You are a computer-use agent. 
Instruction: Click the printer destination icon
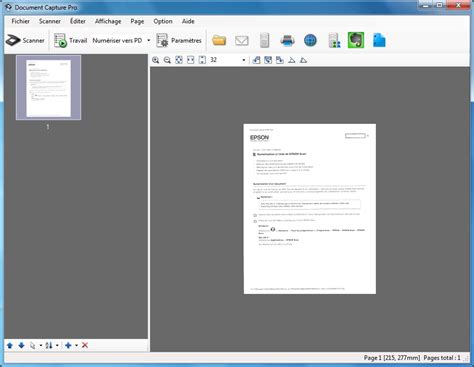tap(287, 41)
